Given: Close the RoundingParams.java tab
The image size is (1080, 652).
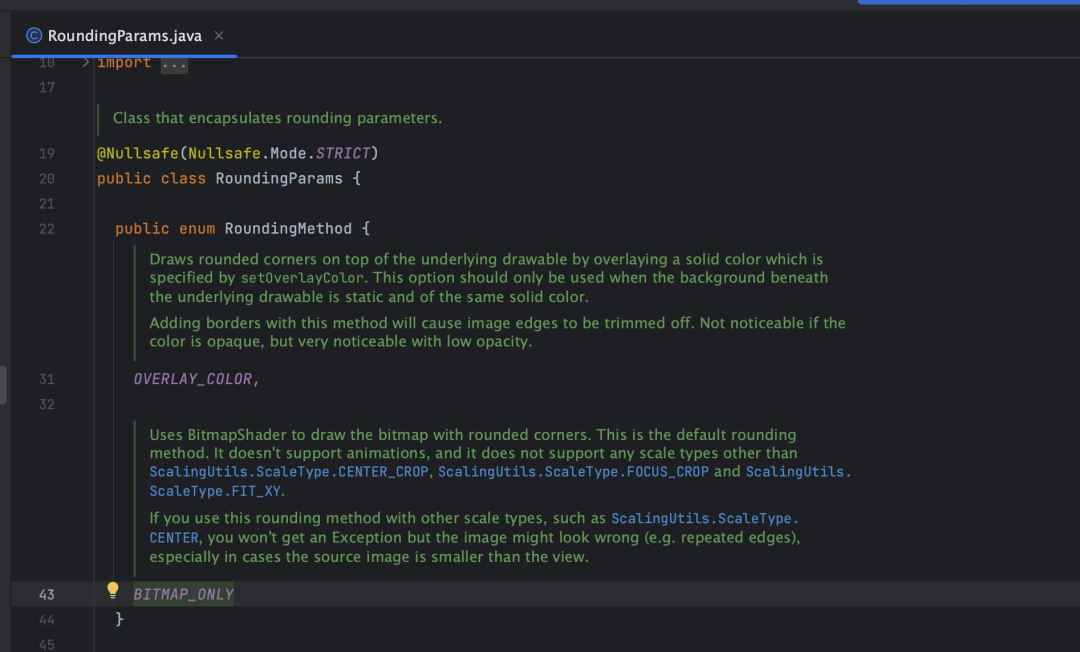Looking at the screenshot, I should pos(219,35).
